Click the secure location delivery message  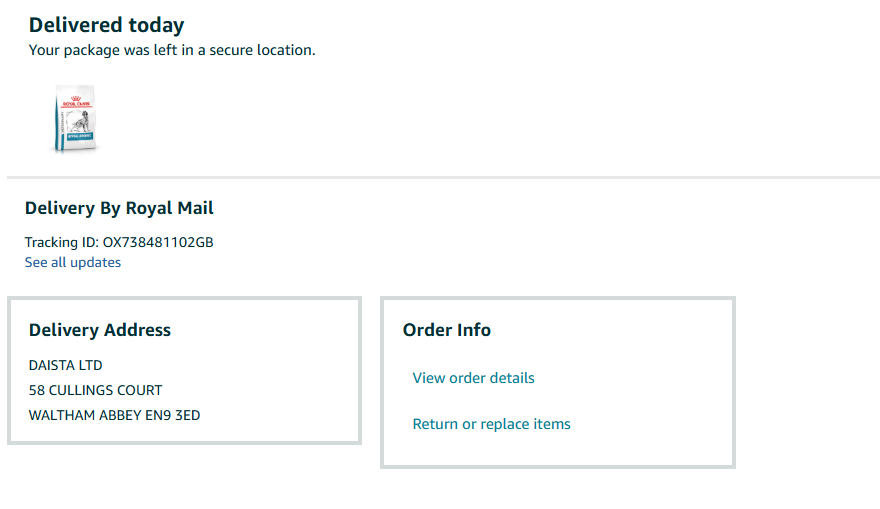[172, 49]
